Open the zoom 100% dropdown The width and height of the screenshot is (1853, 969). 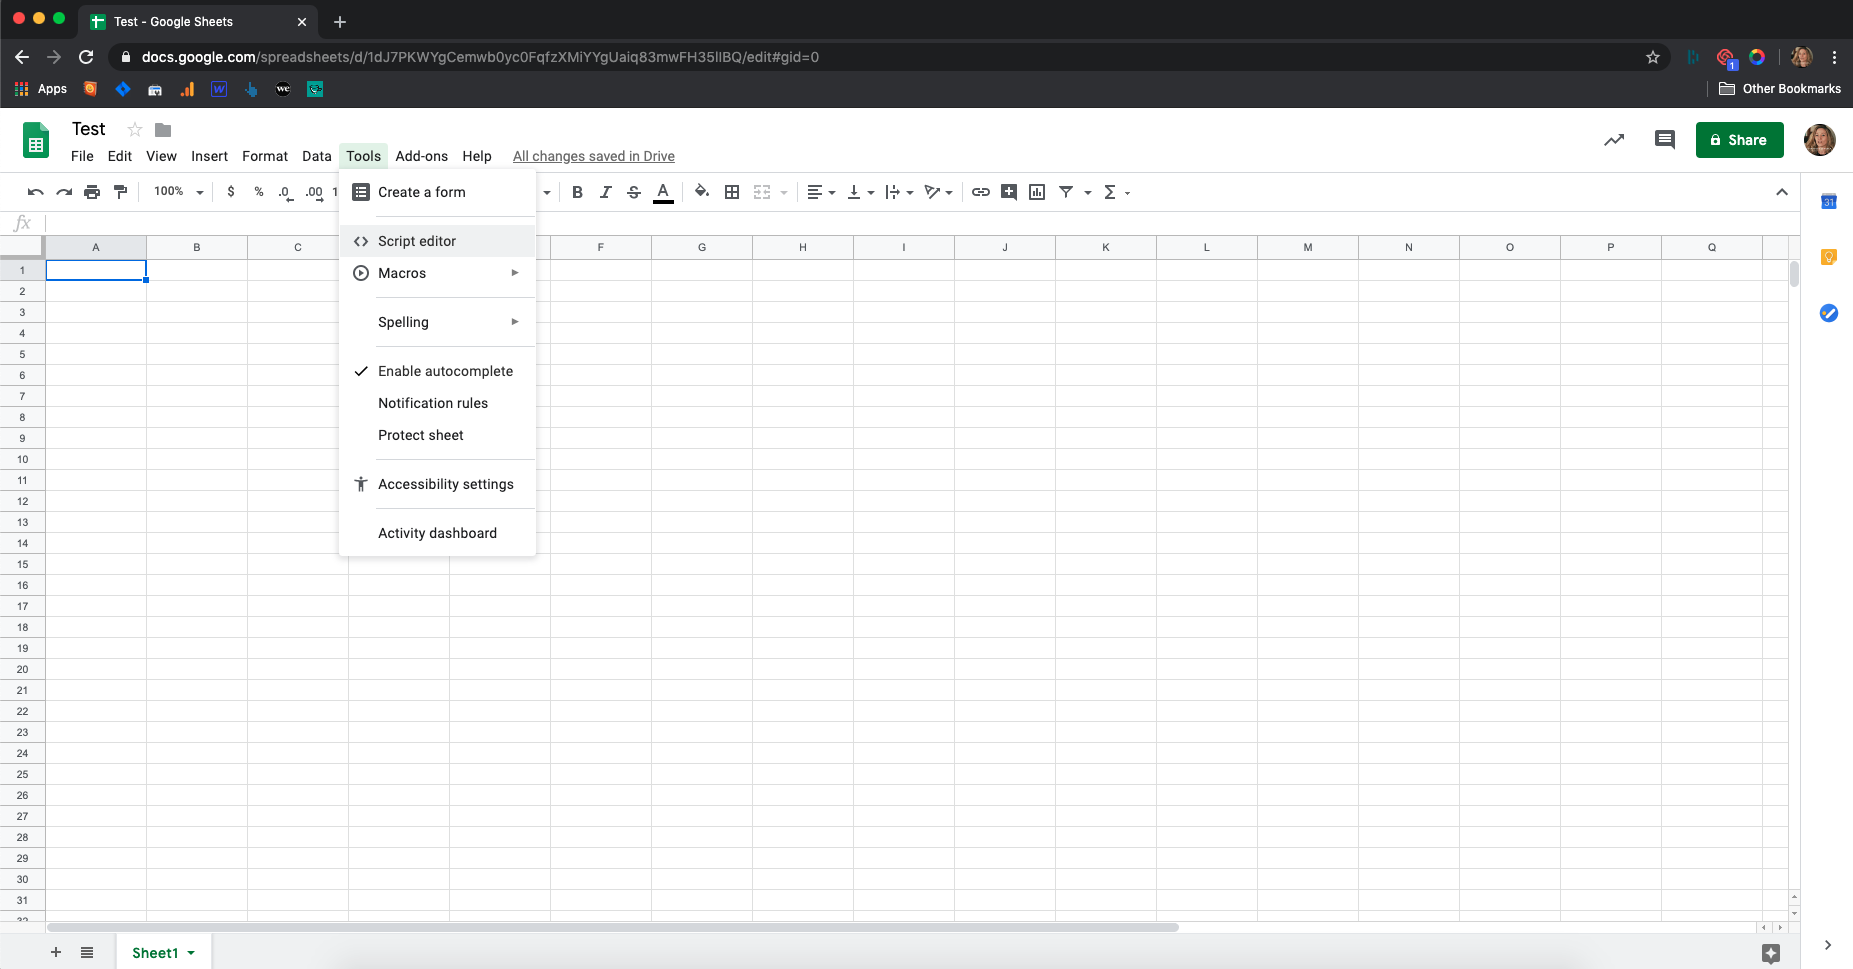(179, 192)
